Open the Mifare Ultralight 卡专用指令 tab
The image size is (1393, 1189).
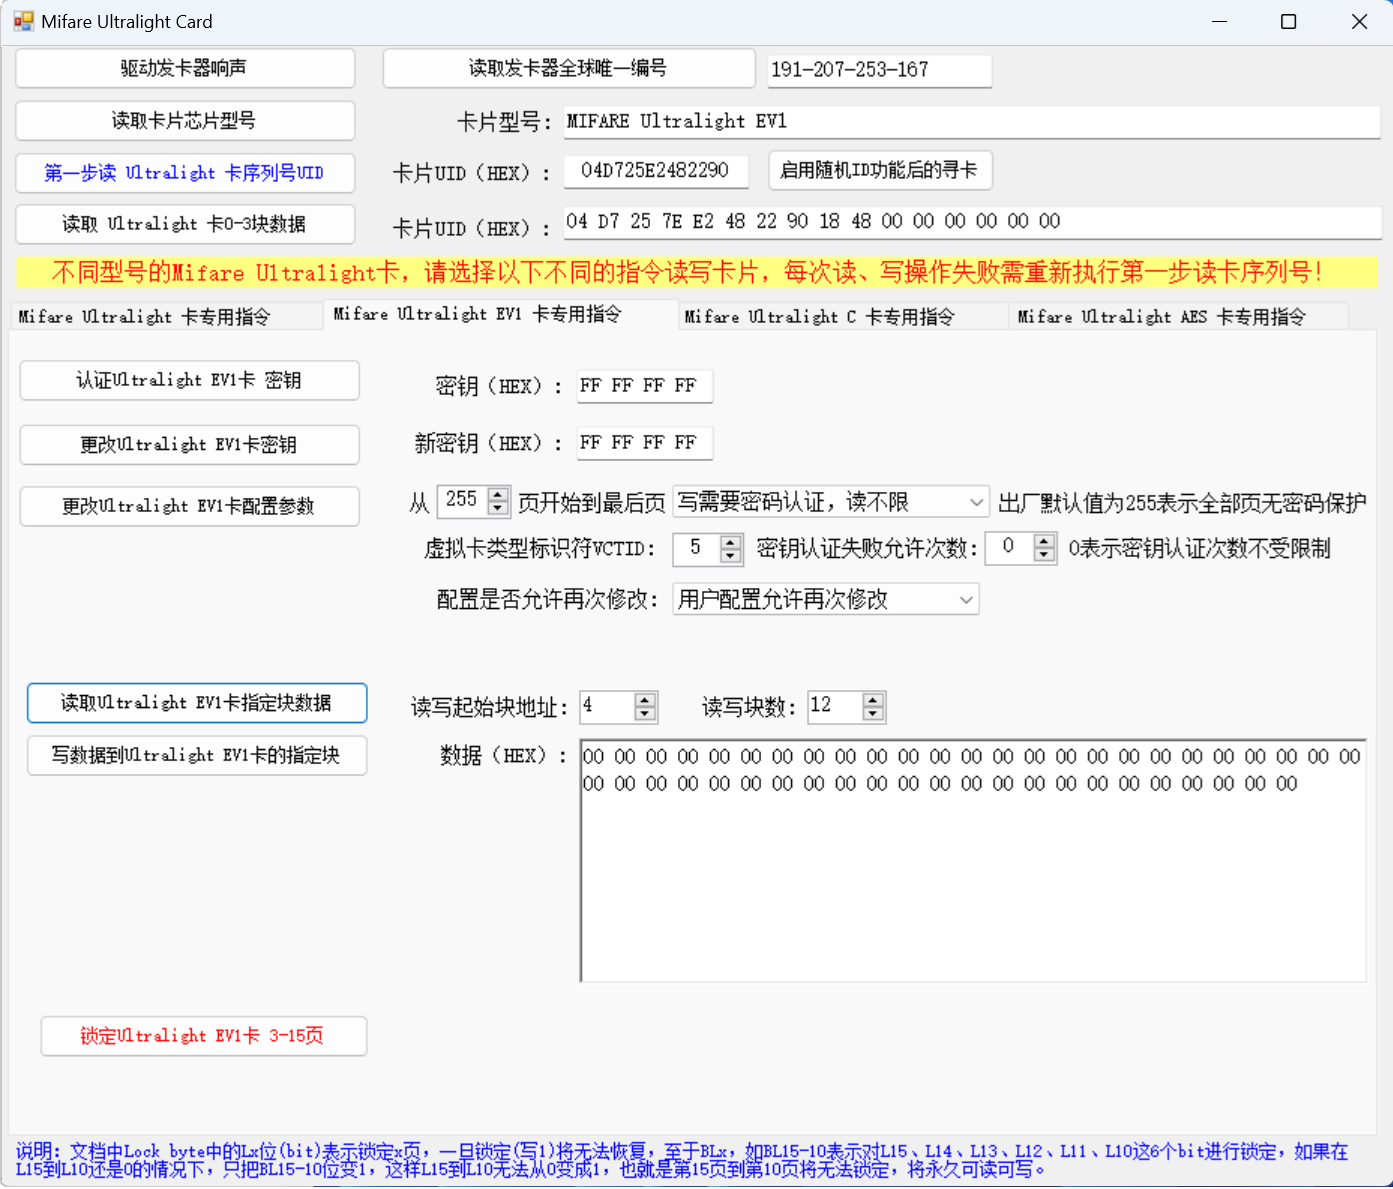click(x=144, y=317)
